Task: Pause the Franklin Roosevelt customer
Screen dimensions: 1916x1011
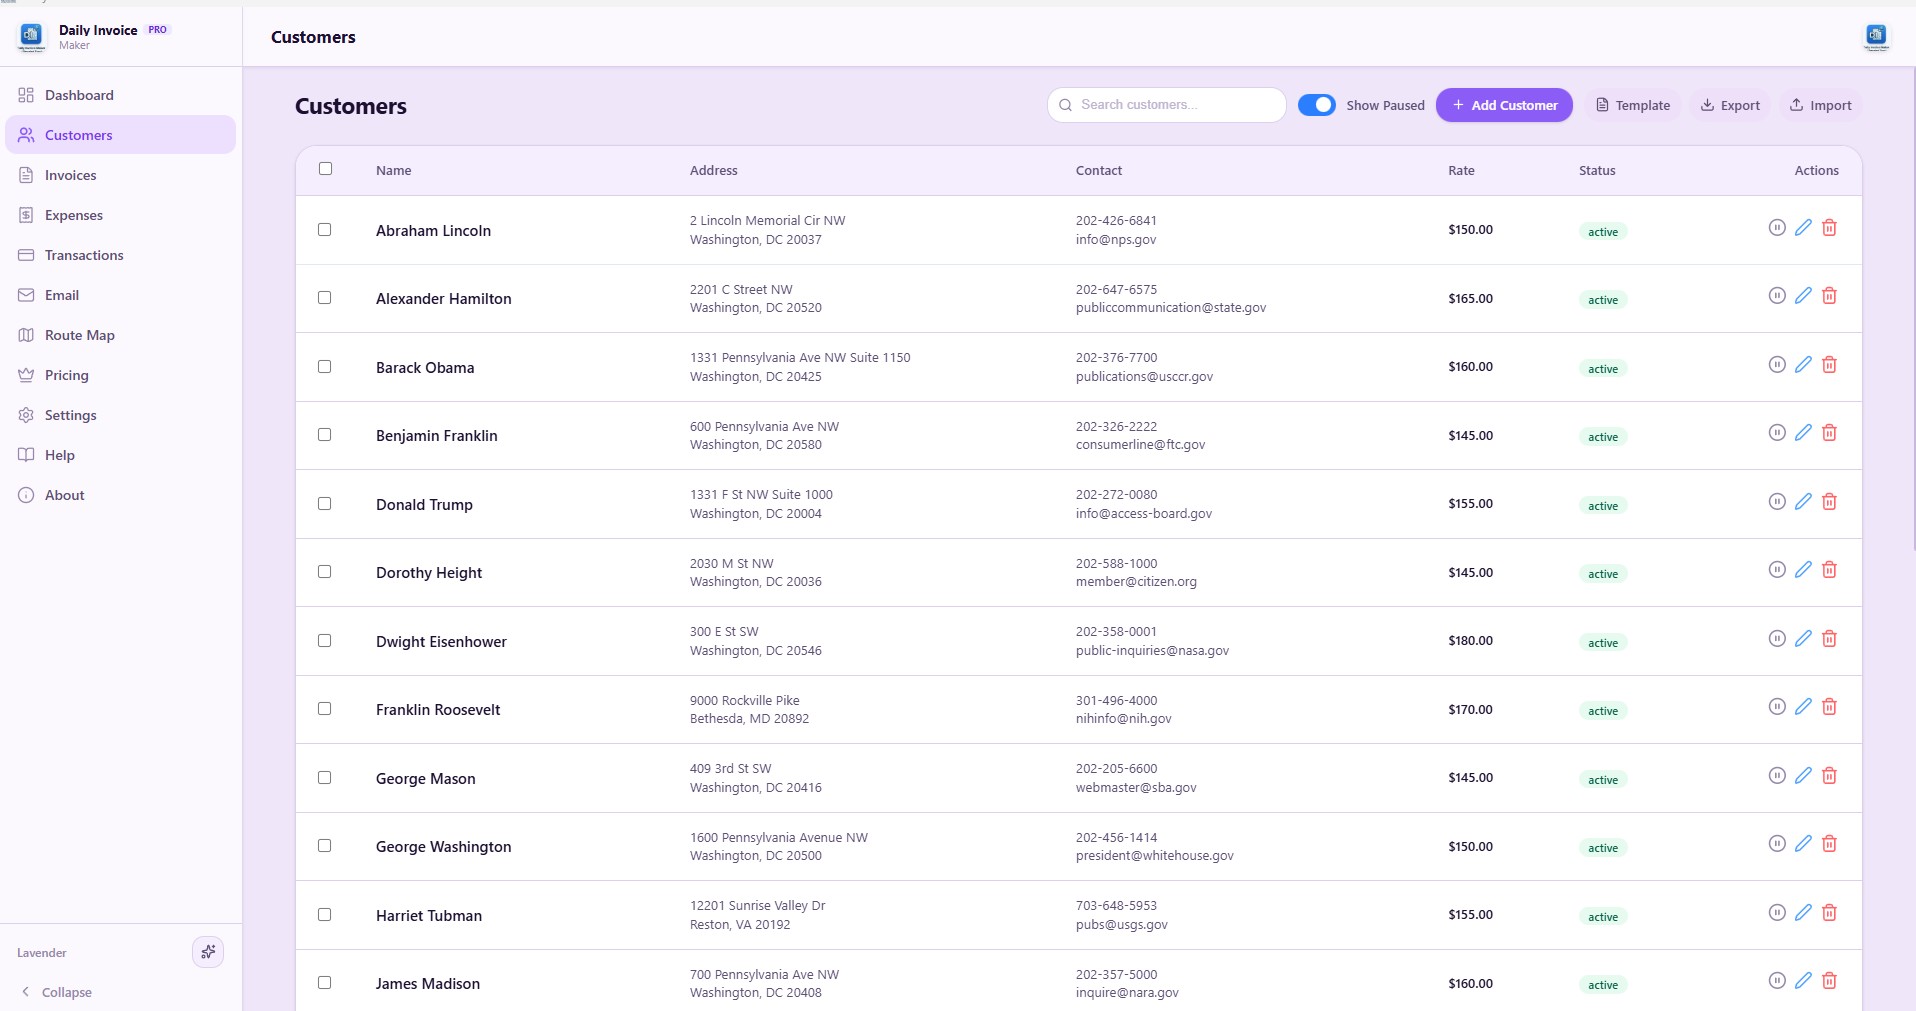Action: tap(1776, 707)
